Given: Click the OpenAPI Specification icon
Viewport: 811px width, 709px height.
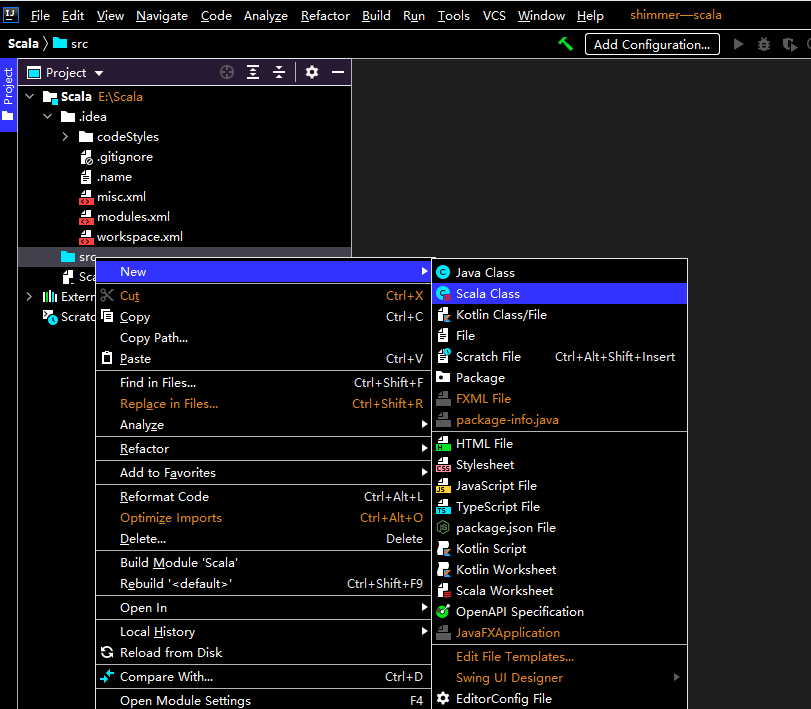Looking at the screenshot, I should (x=443, y=611).
